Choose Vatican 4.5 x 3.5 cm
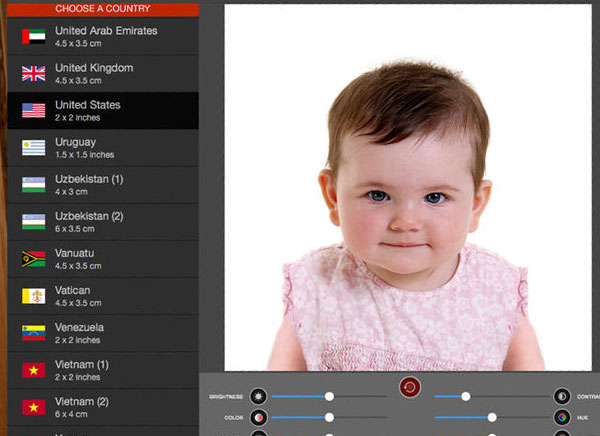Screen dimensions: 600x436 [103, 296]
